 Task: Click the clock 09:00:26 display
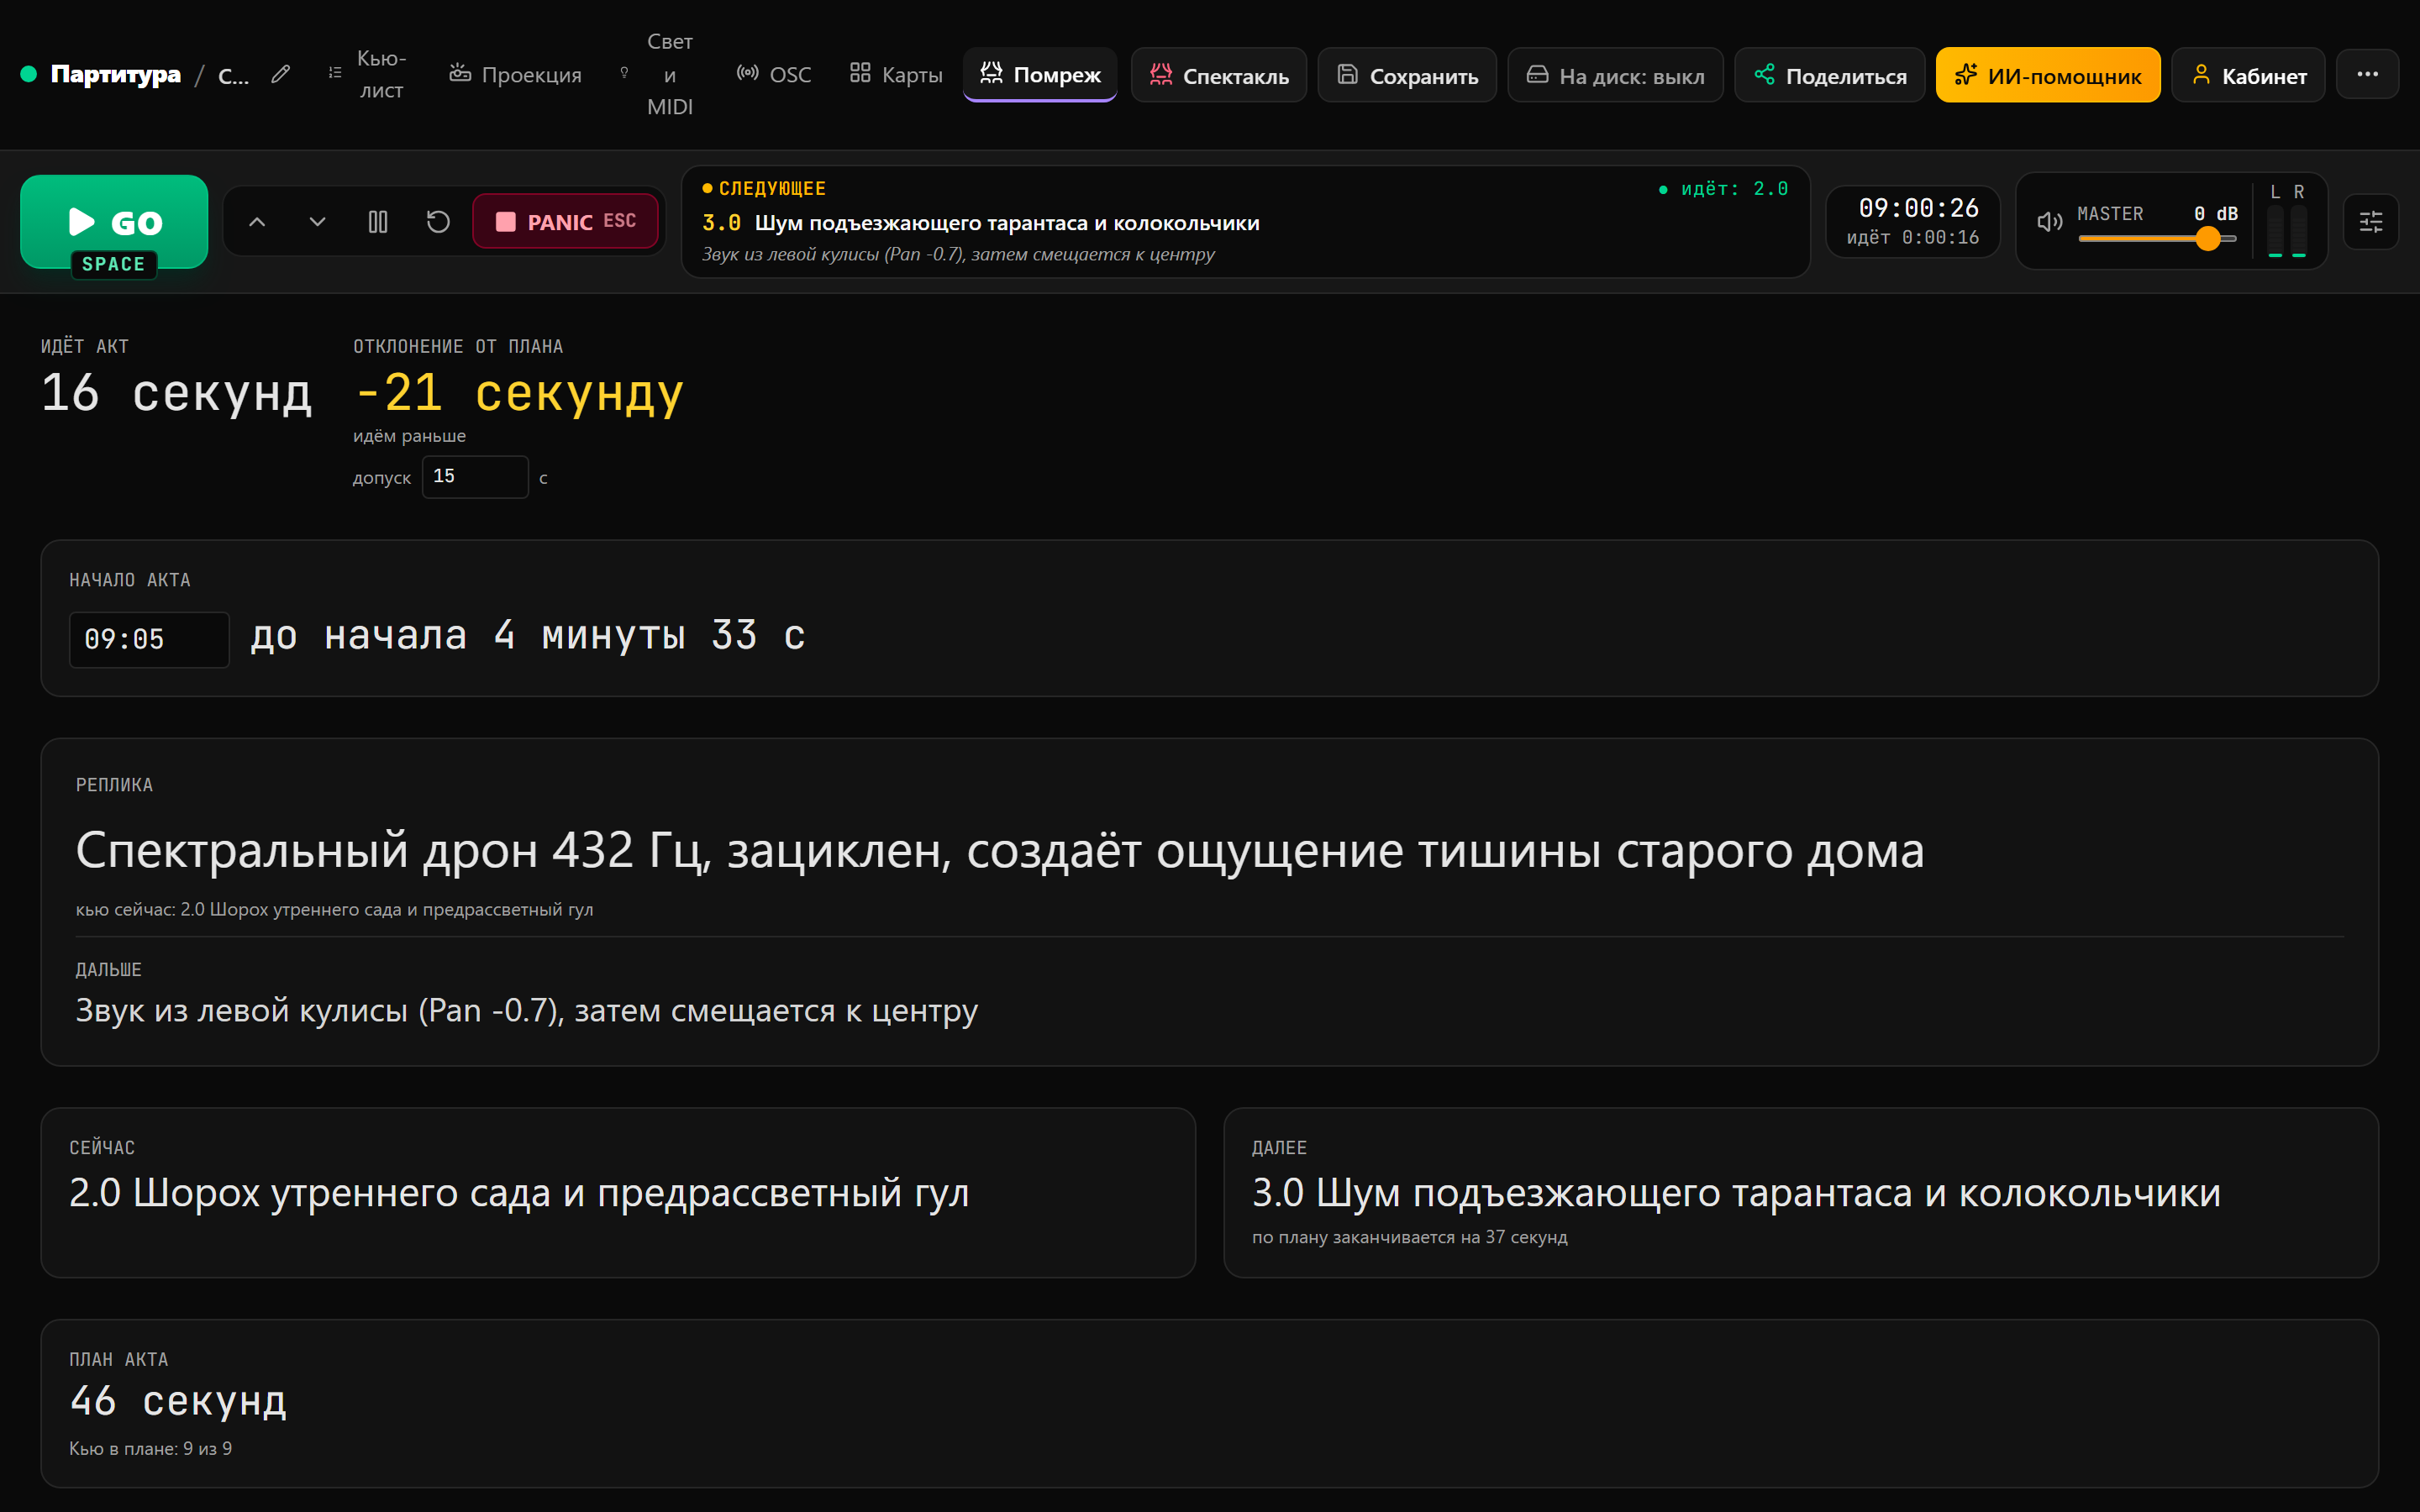click(x=1918, y=208)
